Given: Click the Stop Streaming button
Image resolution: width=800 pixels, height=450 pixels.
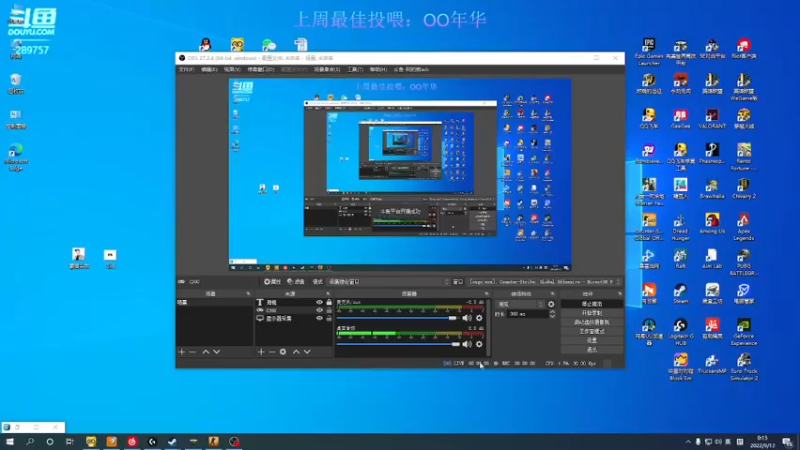Looking at the screenshot, I should pos(591,304).
